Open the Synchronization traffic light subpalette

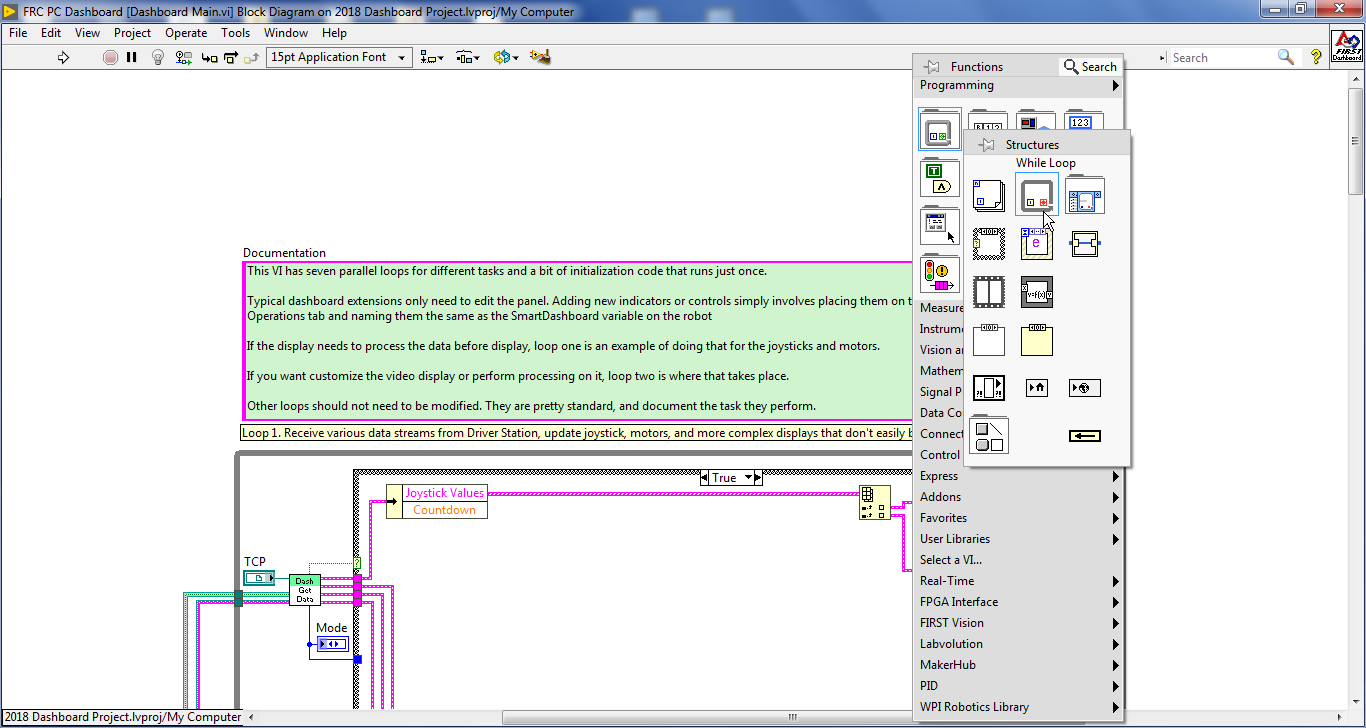tap(940, 273)
